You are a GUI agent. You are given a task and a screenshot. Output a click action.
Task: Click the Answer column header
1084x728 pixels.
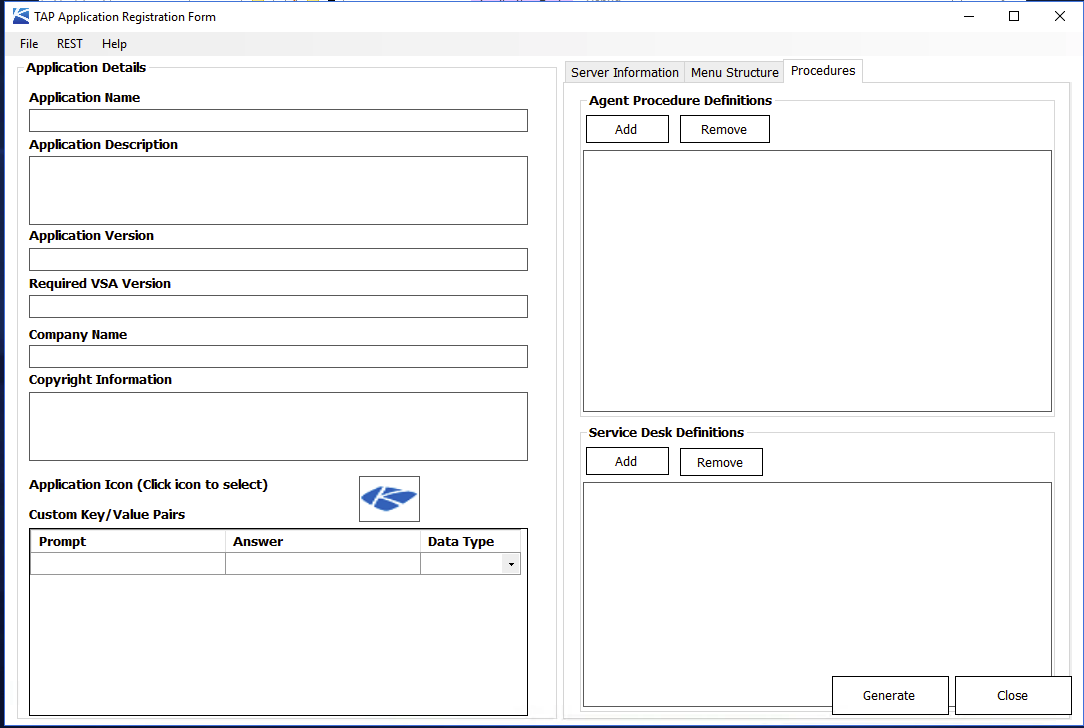pyautogui.click(x=323, y=541)
